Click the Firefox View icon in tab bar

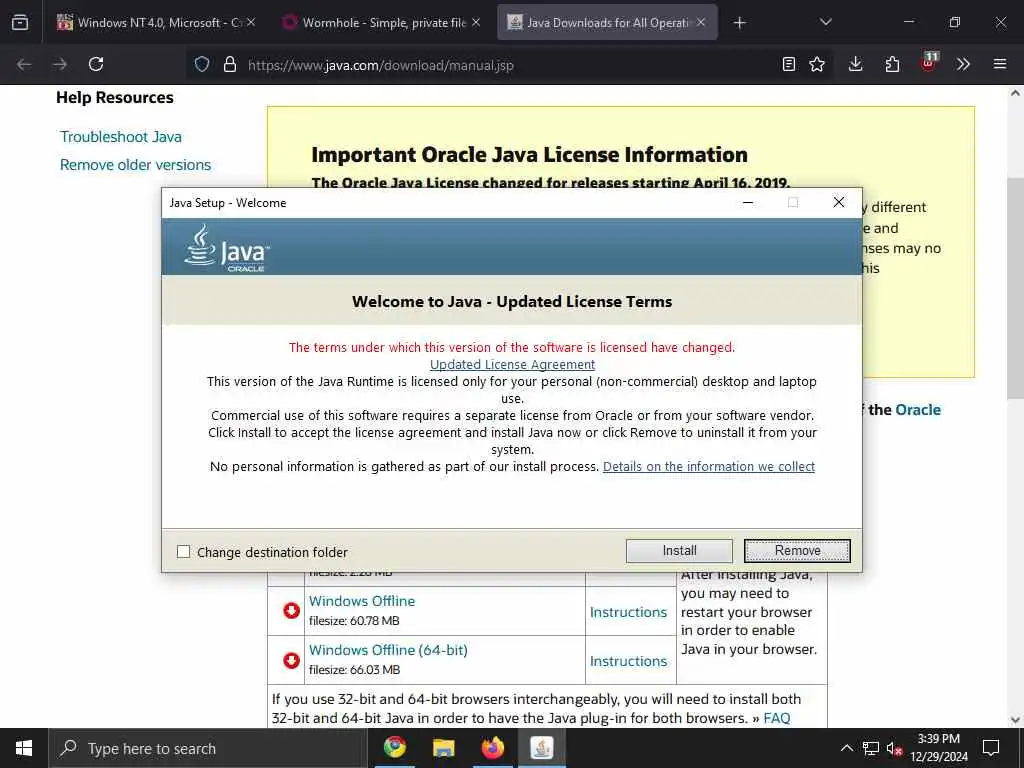[x=20, y=22]
